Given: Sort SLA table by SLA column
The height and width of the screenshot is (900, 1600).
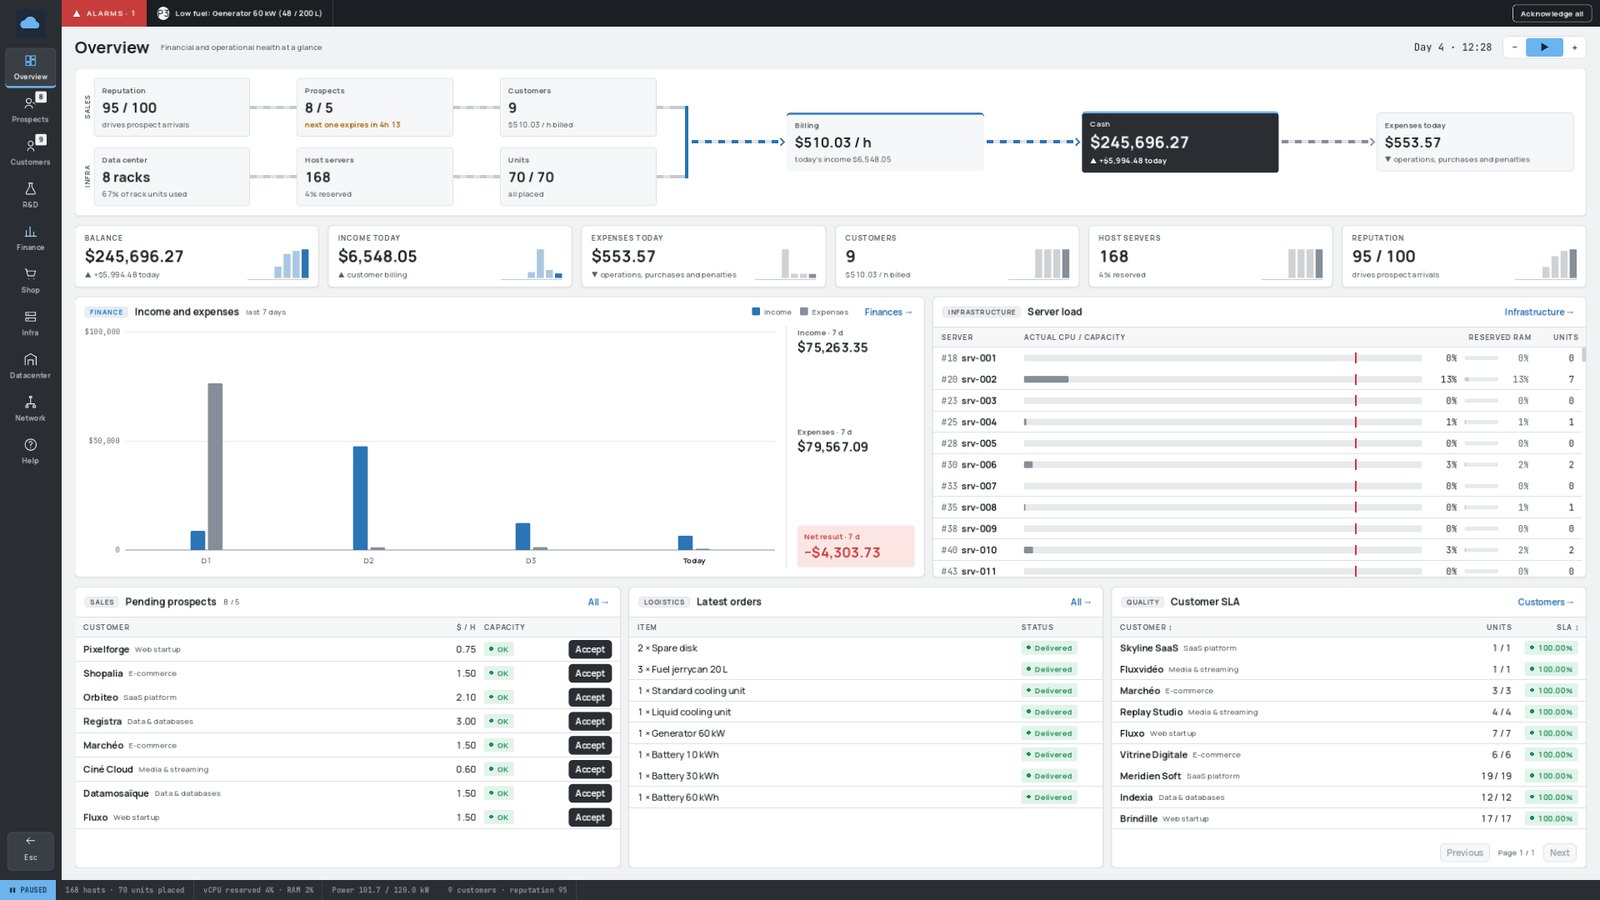Looking at the screenshot, I should click(1567, 627).
